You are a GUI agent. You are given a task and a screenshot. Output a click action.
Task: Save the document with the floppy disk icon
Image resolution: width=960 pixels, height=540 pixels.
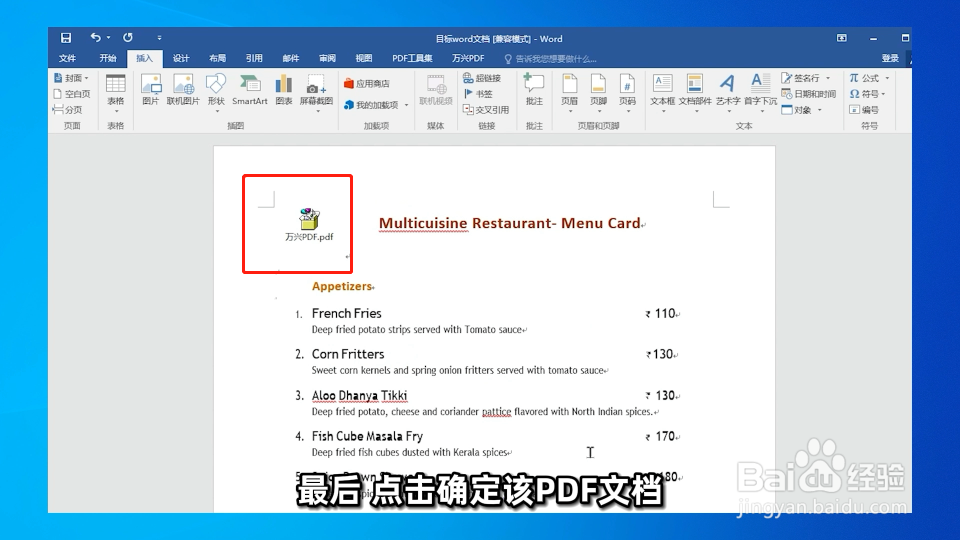(x=66, y=38)
